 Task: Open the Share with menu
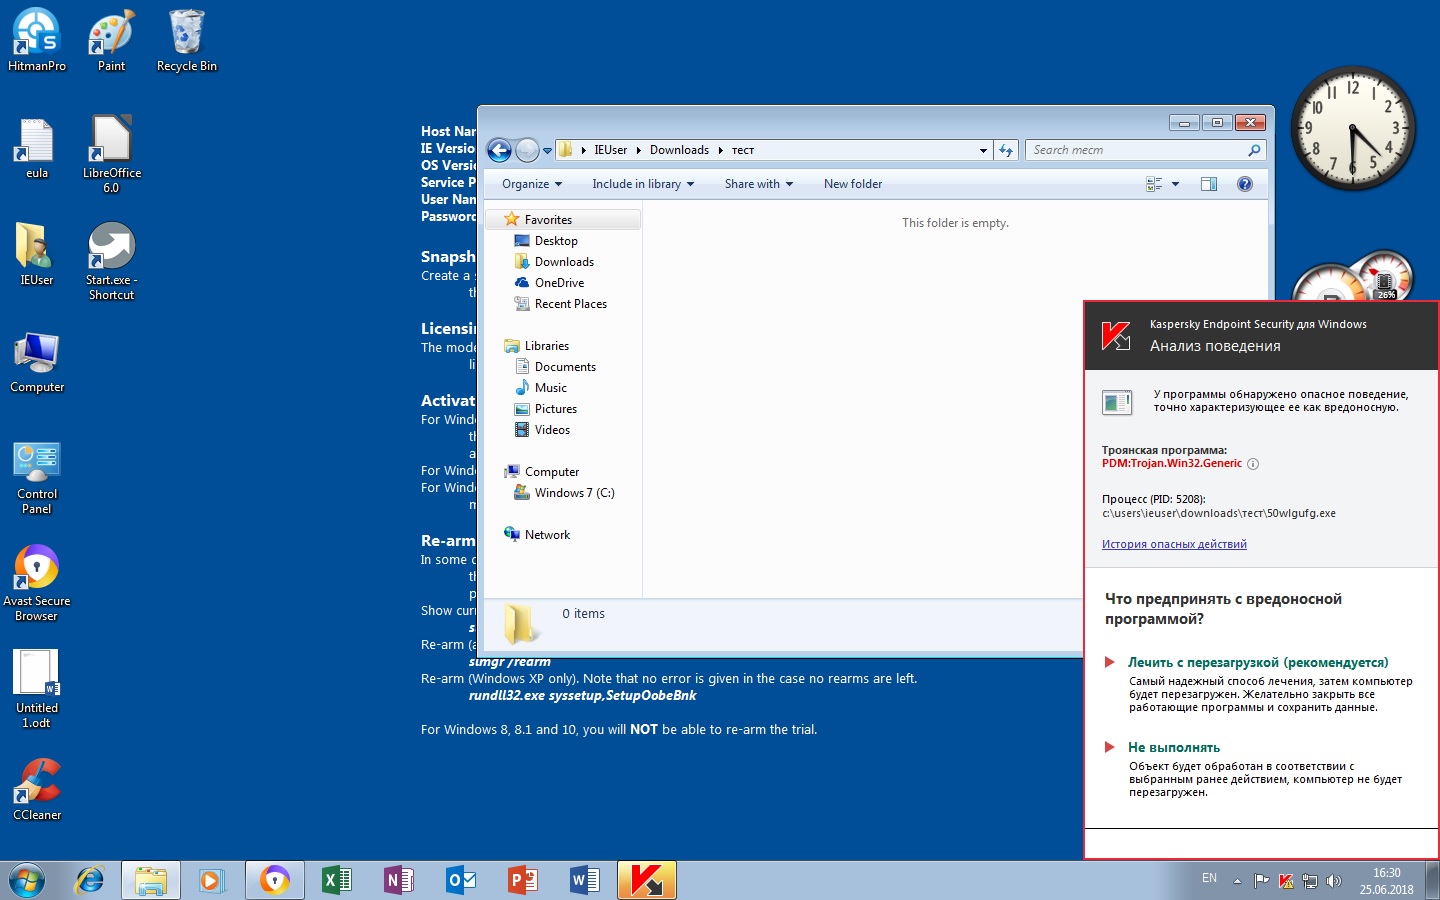point(759,184)
